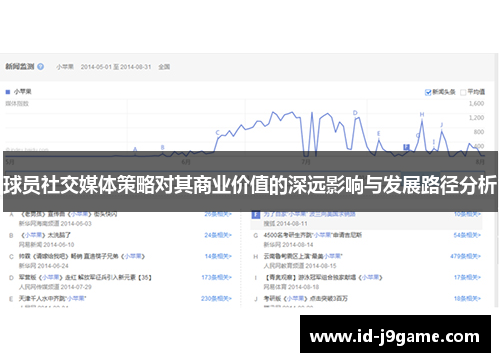
Task: Uncheck the 新闻头条 checkbox
Action: 428,92
